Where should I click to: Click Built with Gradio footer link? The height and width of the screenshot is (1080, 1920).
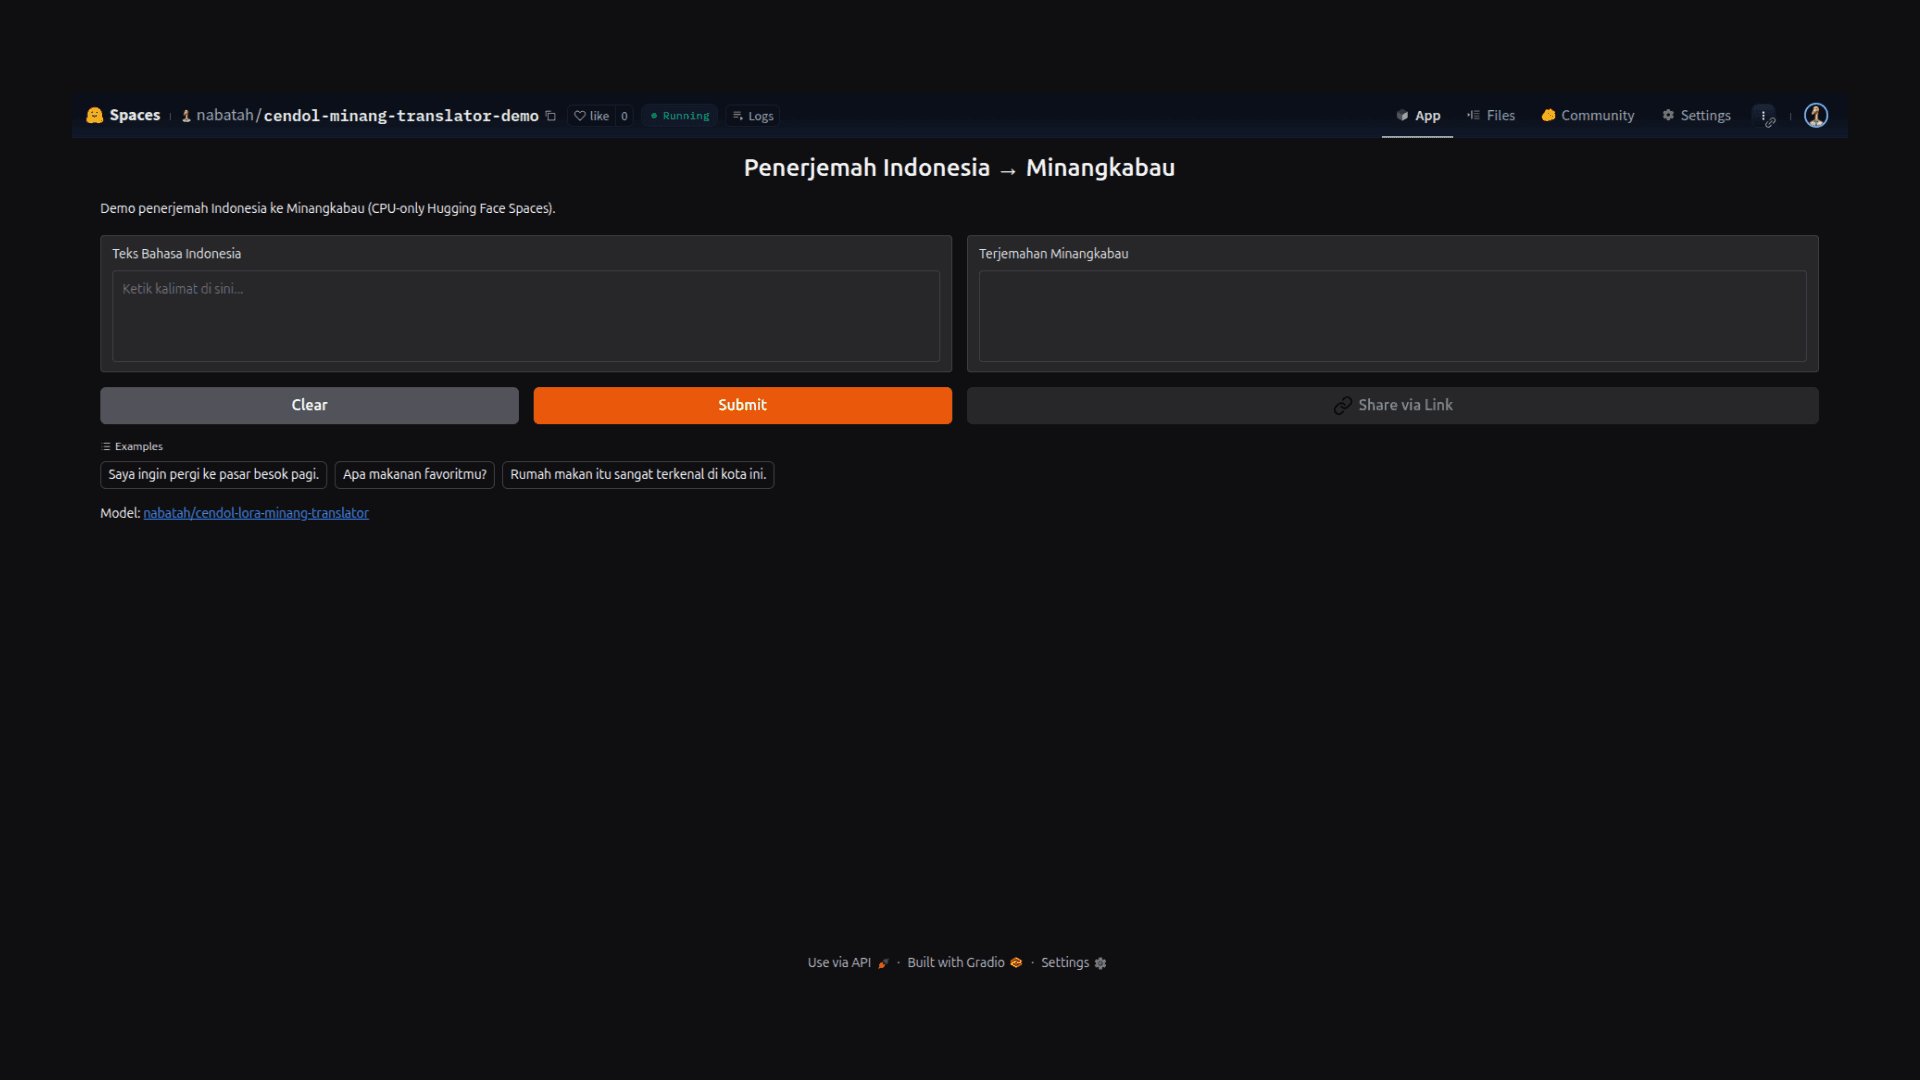(x=964, y=963)
